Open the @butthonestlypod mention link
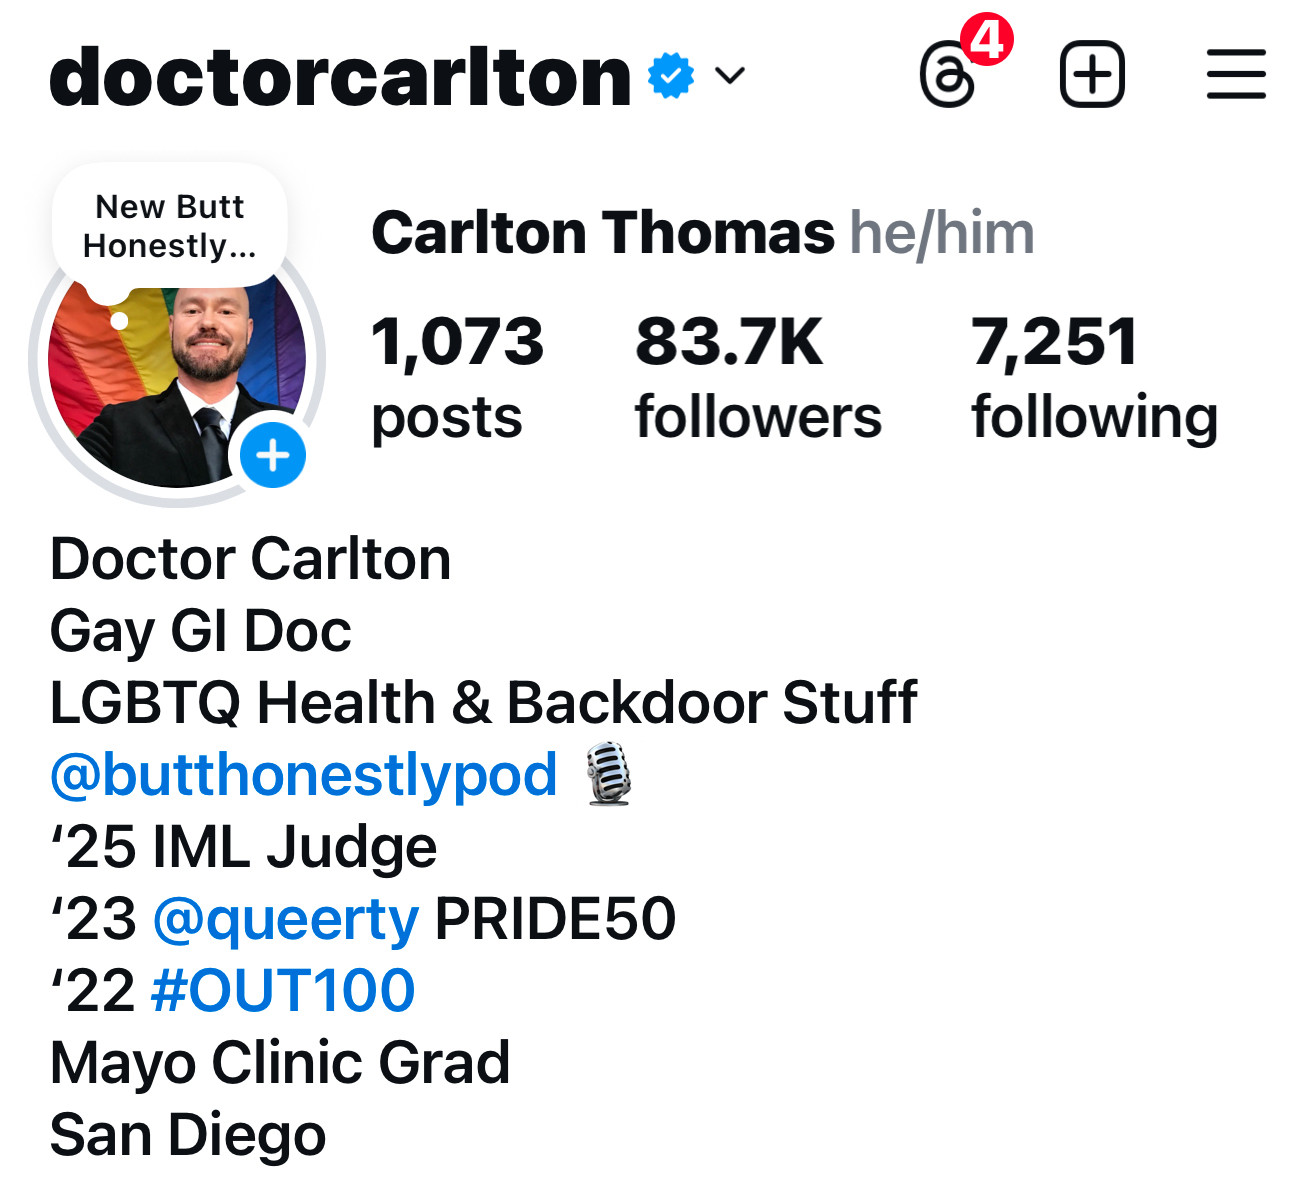Screen dimensions: 1289x1183 303,775
